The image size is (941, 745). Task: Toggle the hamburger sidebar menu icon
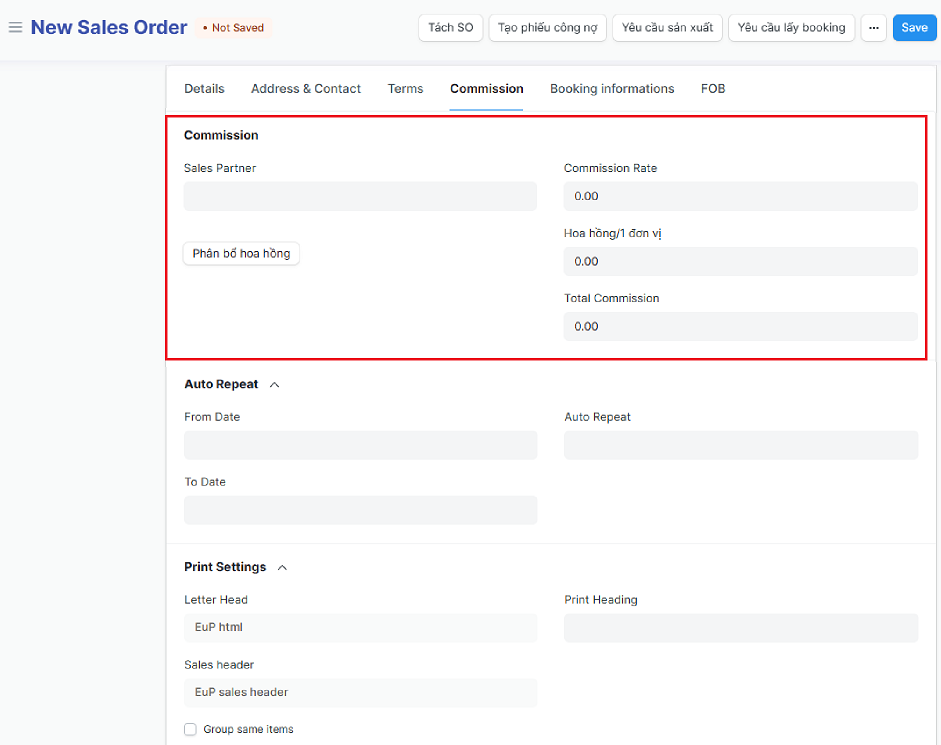[x=15, y=28]
